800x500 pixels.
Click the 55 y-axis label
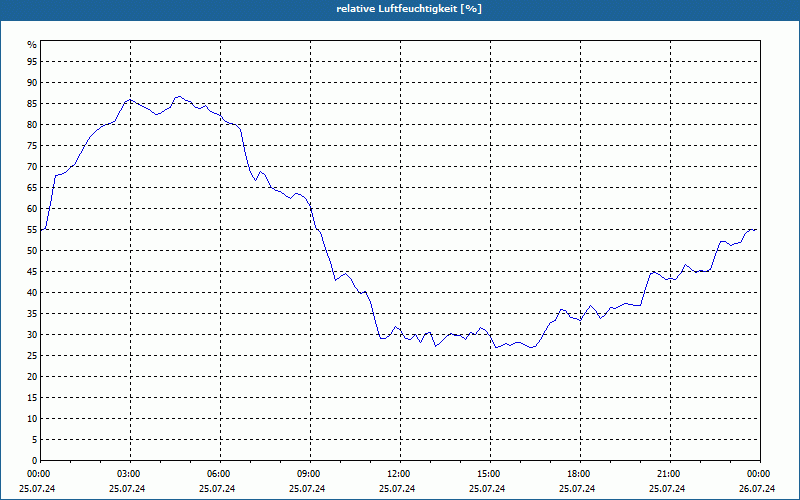point(32,230)
